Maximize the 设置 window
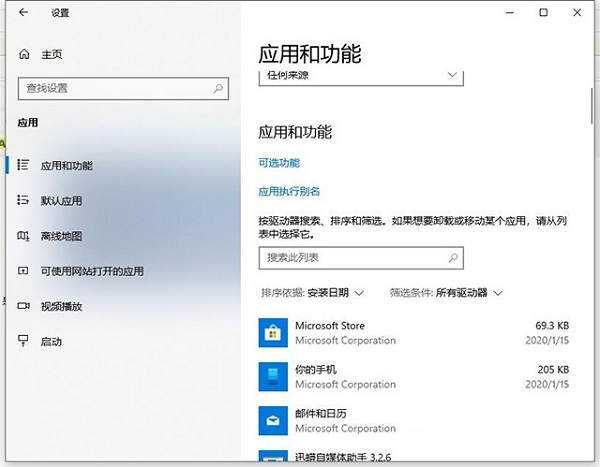Screen dimensions: 600x467 coord(543,12)
